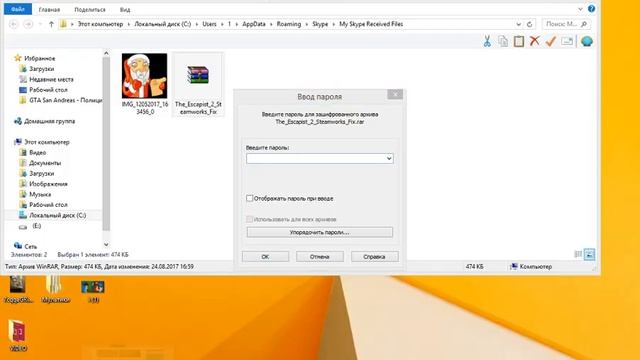Image resolution: width=640 pixels, height=360 pixels.
Task: Select Этот компьютер in navigation pane
Action: tap(47, 142)
